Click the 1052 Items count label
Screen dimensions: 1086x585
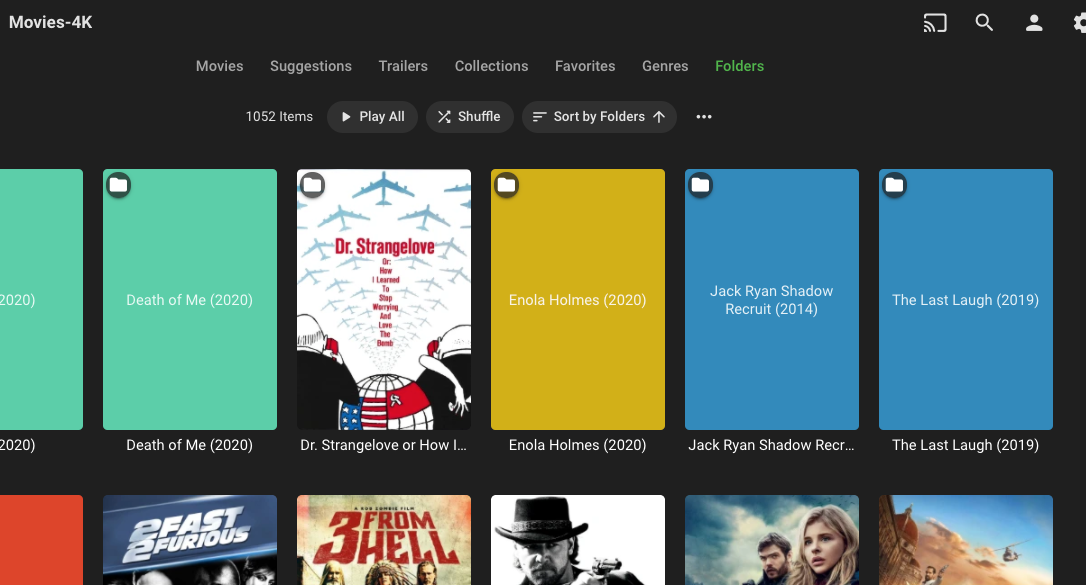[279, 117]
